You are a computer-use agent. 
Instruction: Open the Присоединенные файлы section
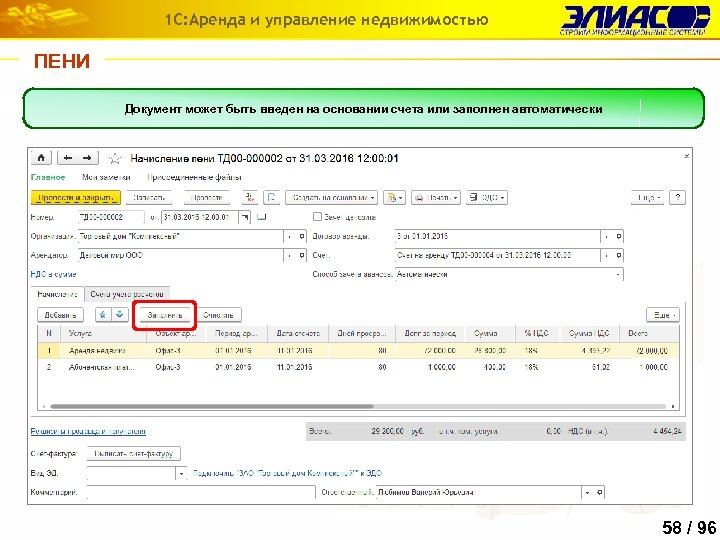point(194,177)
